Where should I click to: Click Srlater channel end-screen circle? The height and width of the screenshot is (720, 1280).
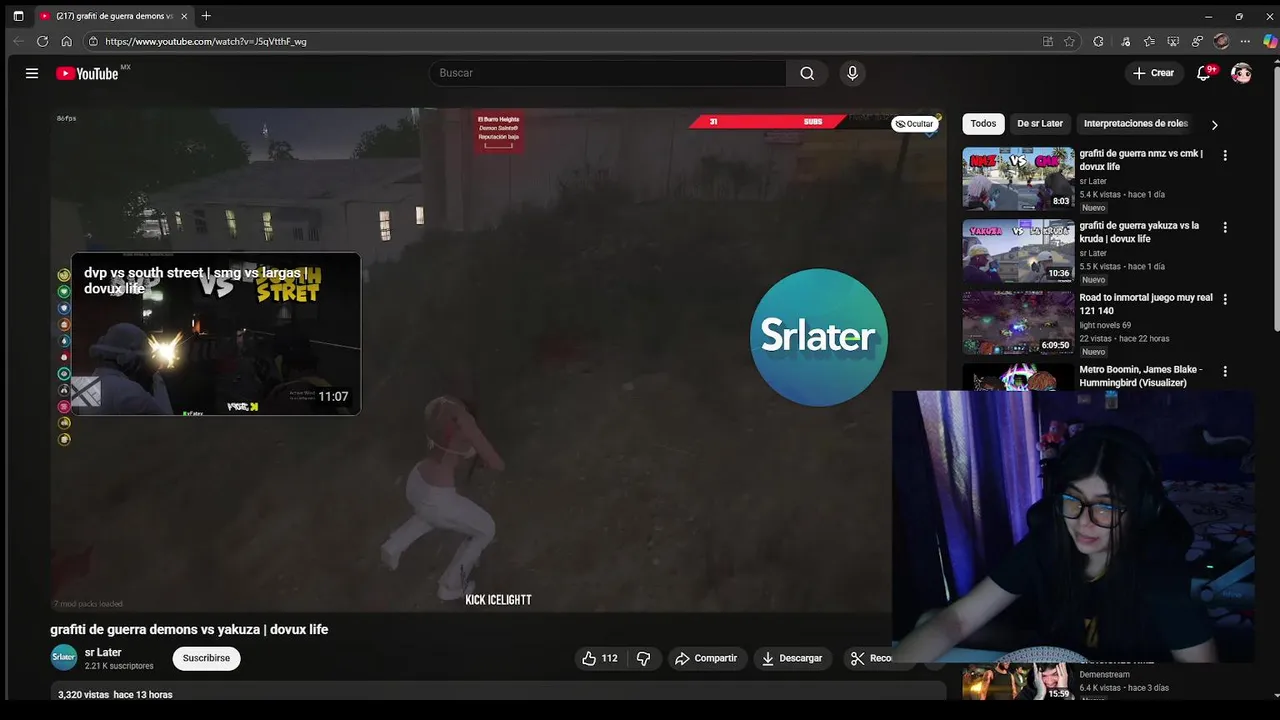pyautogui.click(x=818, y=337)
